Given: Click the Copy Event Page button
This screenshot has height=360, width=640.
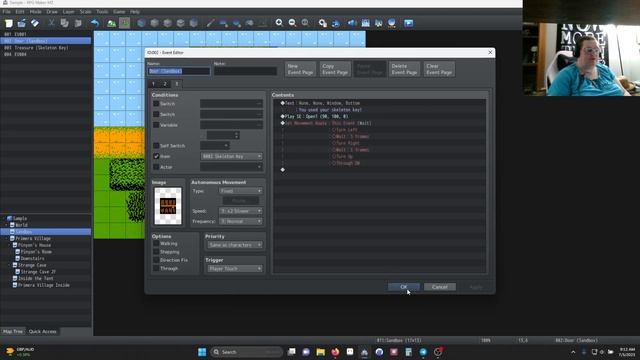Looking at the screenshot, I should click(335, 69).
